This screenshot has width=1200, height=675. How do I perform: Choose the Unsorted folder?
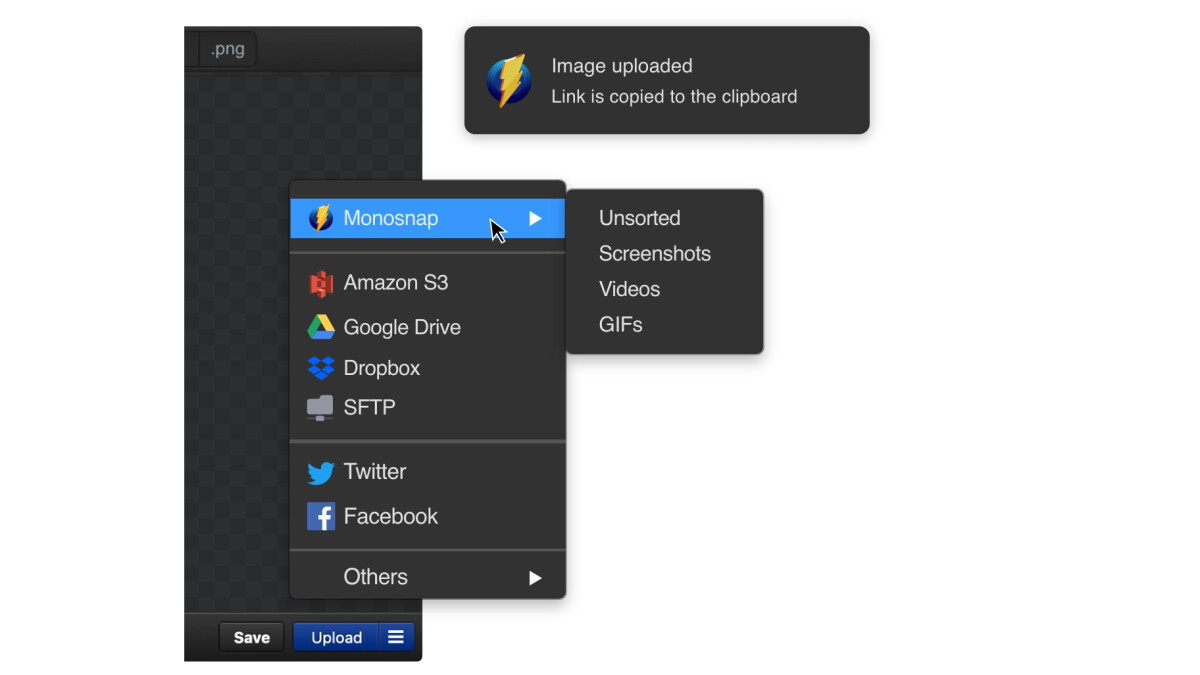pos(639,218)
